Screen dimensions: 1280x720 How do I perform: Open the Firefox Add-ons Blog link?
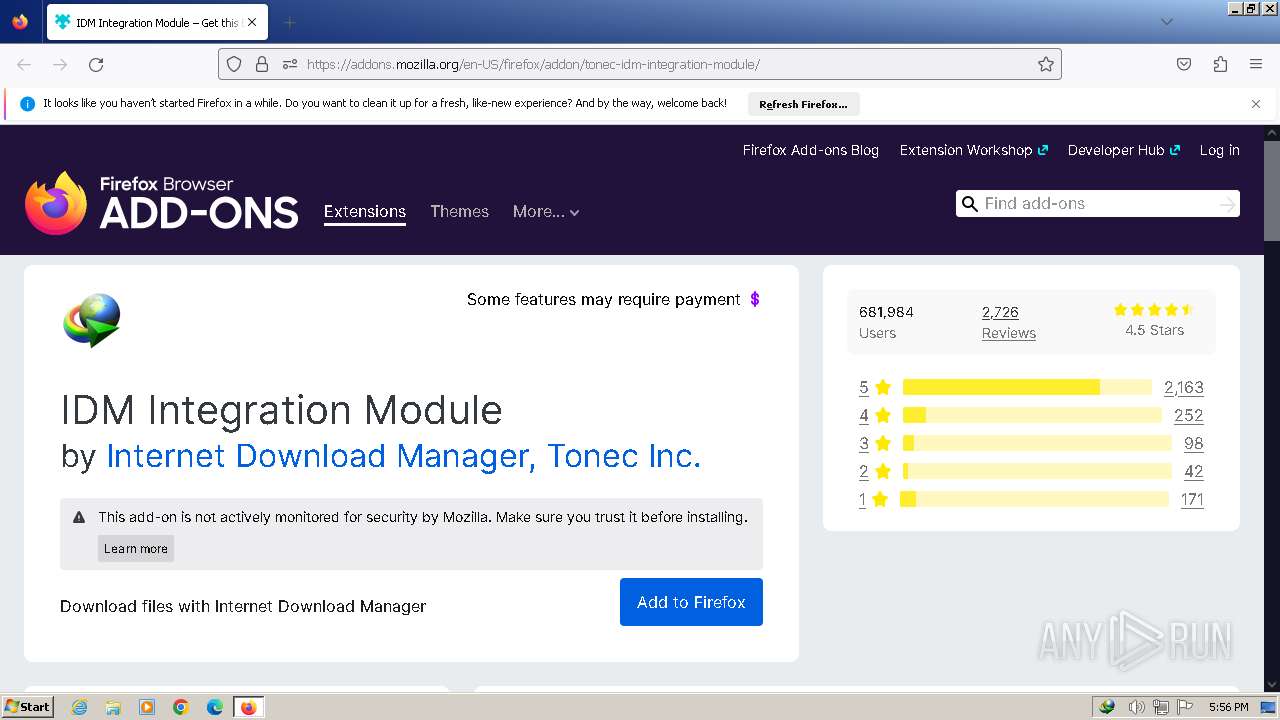point(810,150)
